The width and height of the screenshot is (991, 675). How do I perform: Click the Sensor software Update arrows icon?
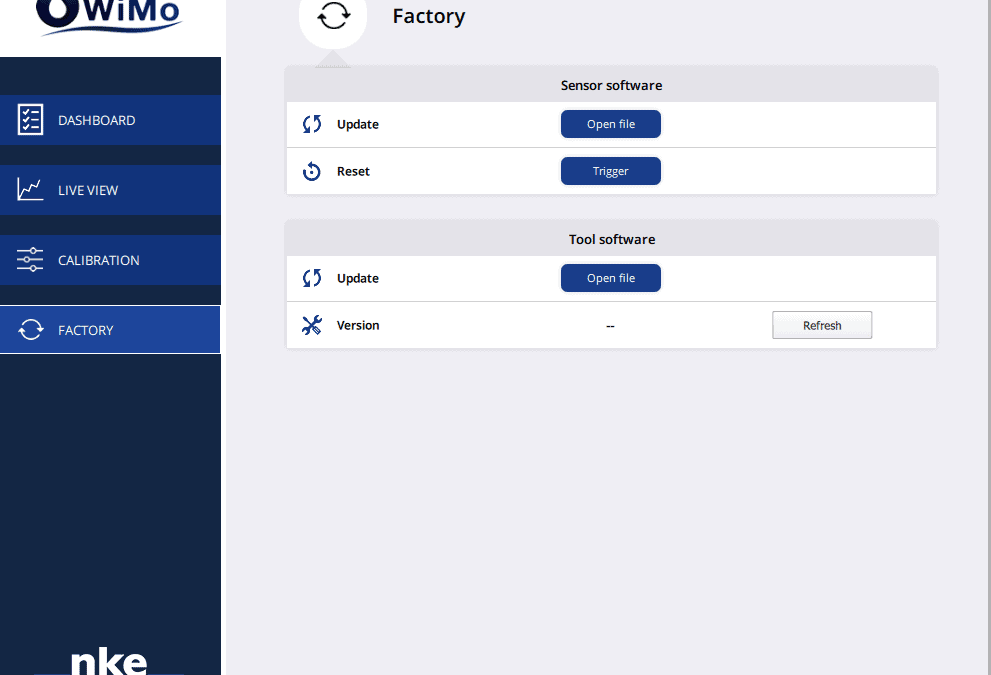click(x=312, y=124)
